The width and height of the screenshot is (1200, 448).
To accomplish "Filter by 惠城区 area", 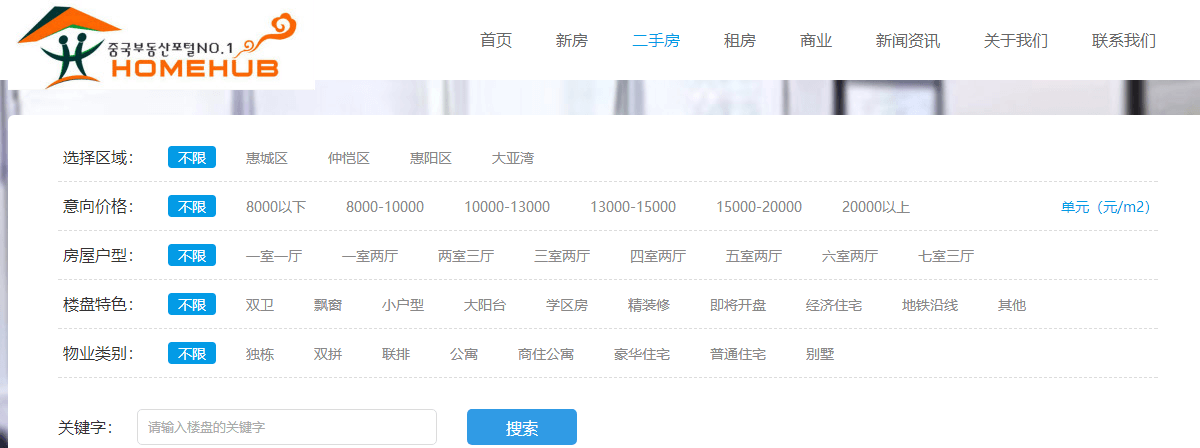I will point(267,158).
